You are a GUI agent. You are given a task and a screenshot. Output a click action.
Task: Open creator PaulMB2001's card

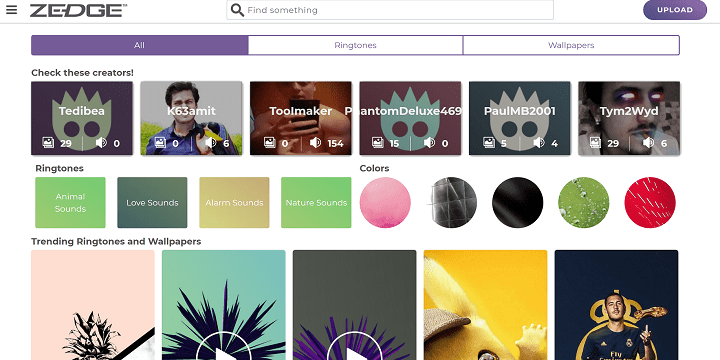pyautogui.click(x=519, y=118)
